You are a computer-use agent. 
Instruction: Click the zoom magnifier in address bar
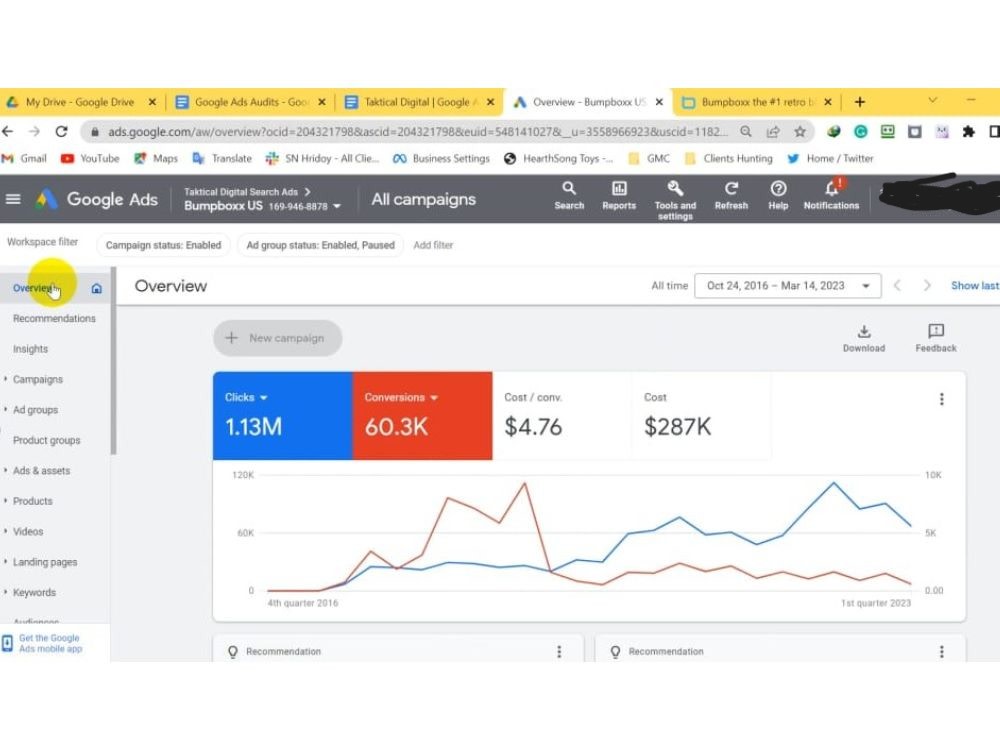(746, 132)
